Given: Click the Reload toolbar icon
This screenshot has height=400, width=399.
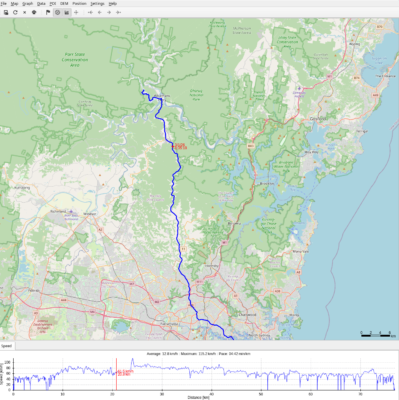Looking at the screenshot, I should 15,12.
